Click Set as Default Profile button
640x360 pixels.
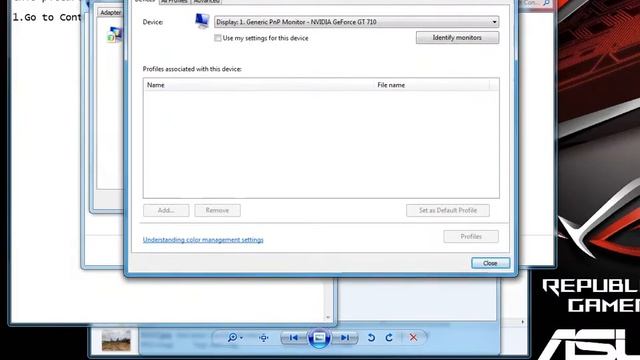448,210
